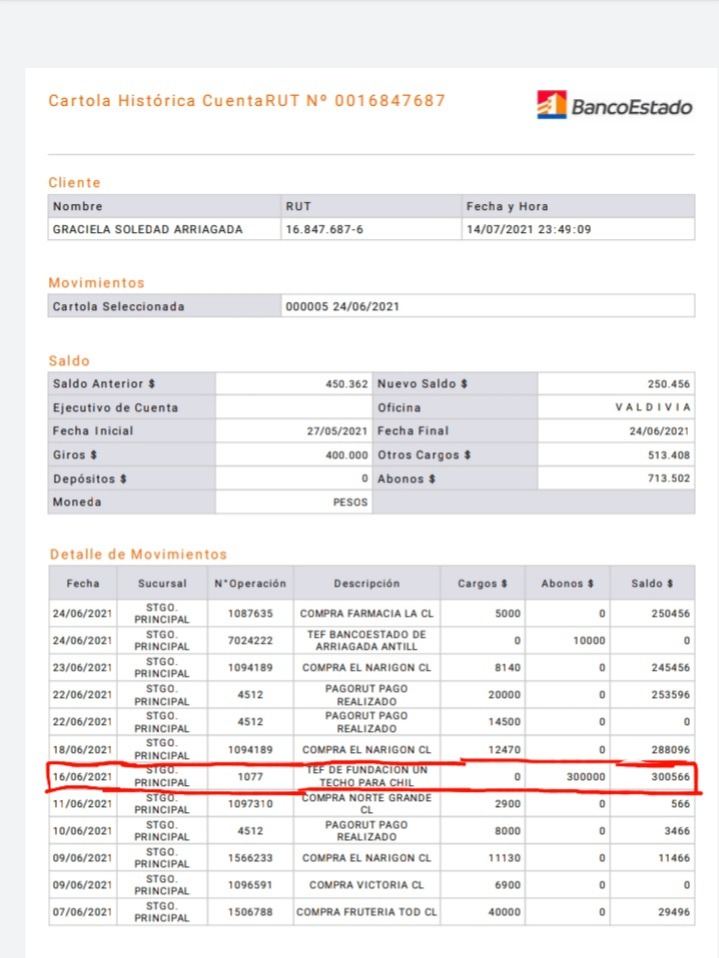This screenshot has width=719, height=958.
Task: Select the RUT value '16.847.687-6'
Action: (324, 230)
